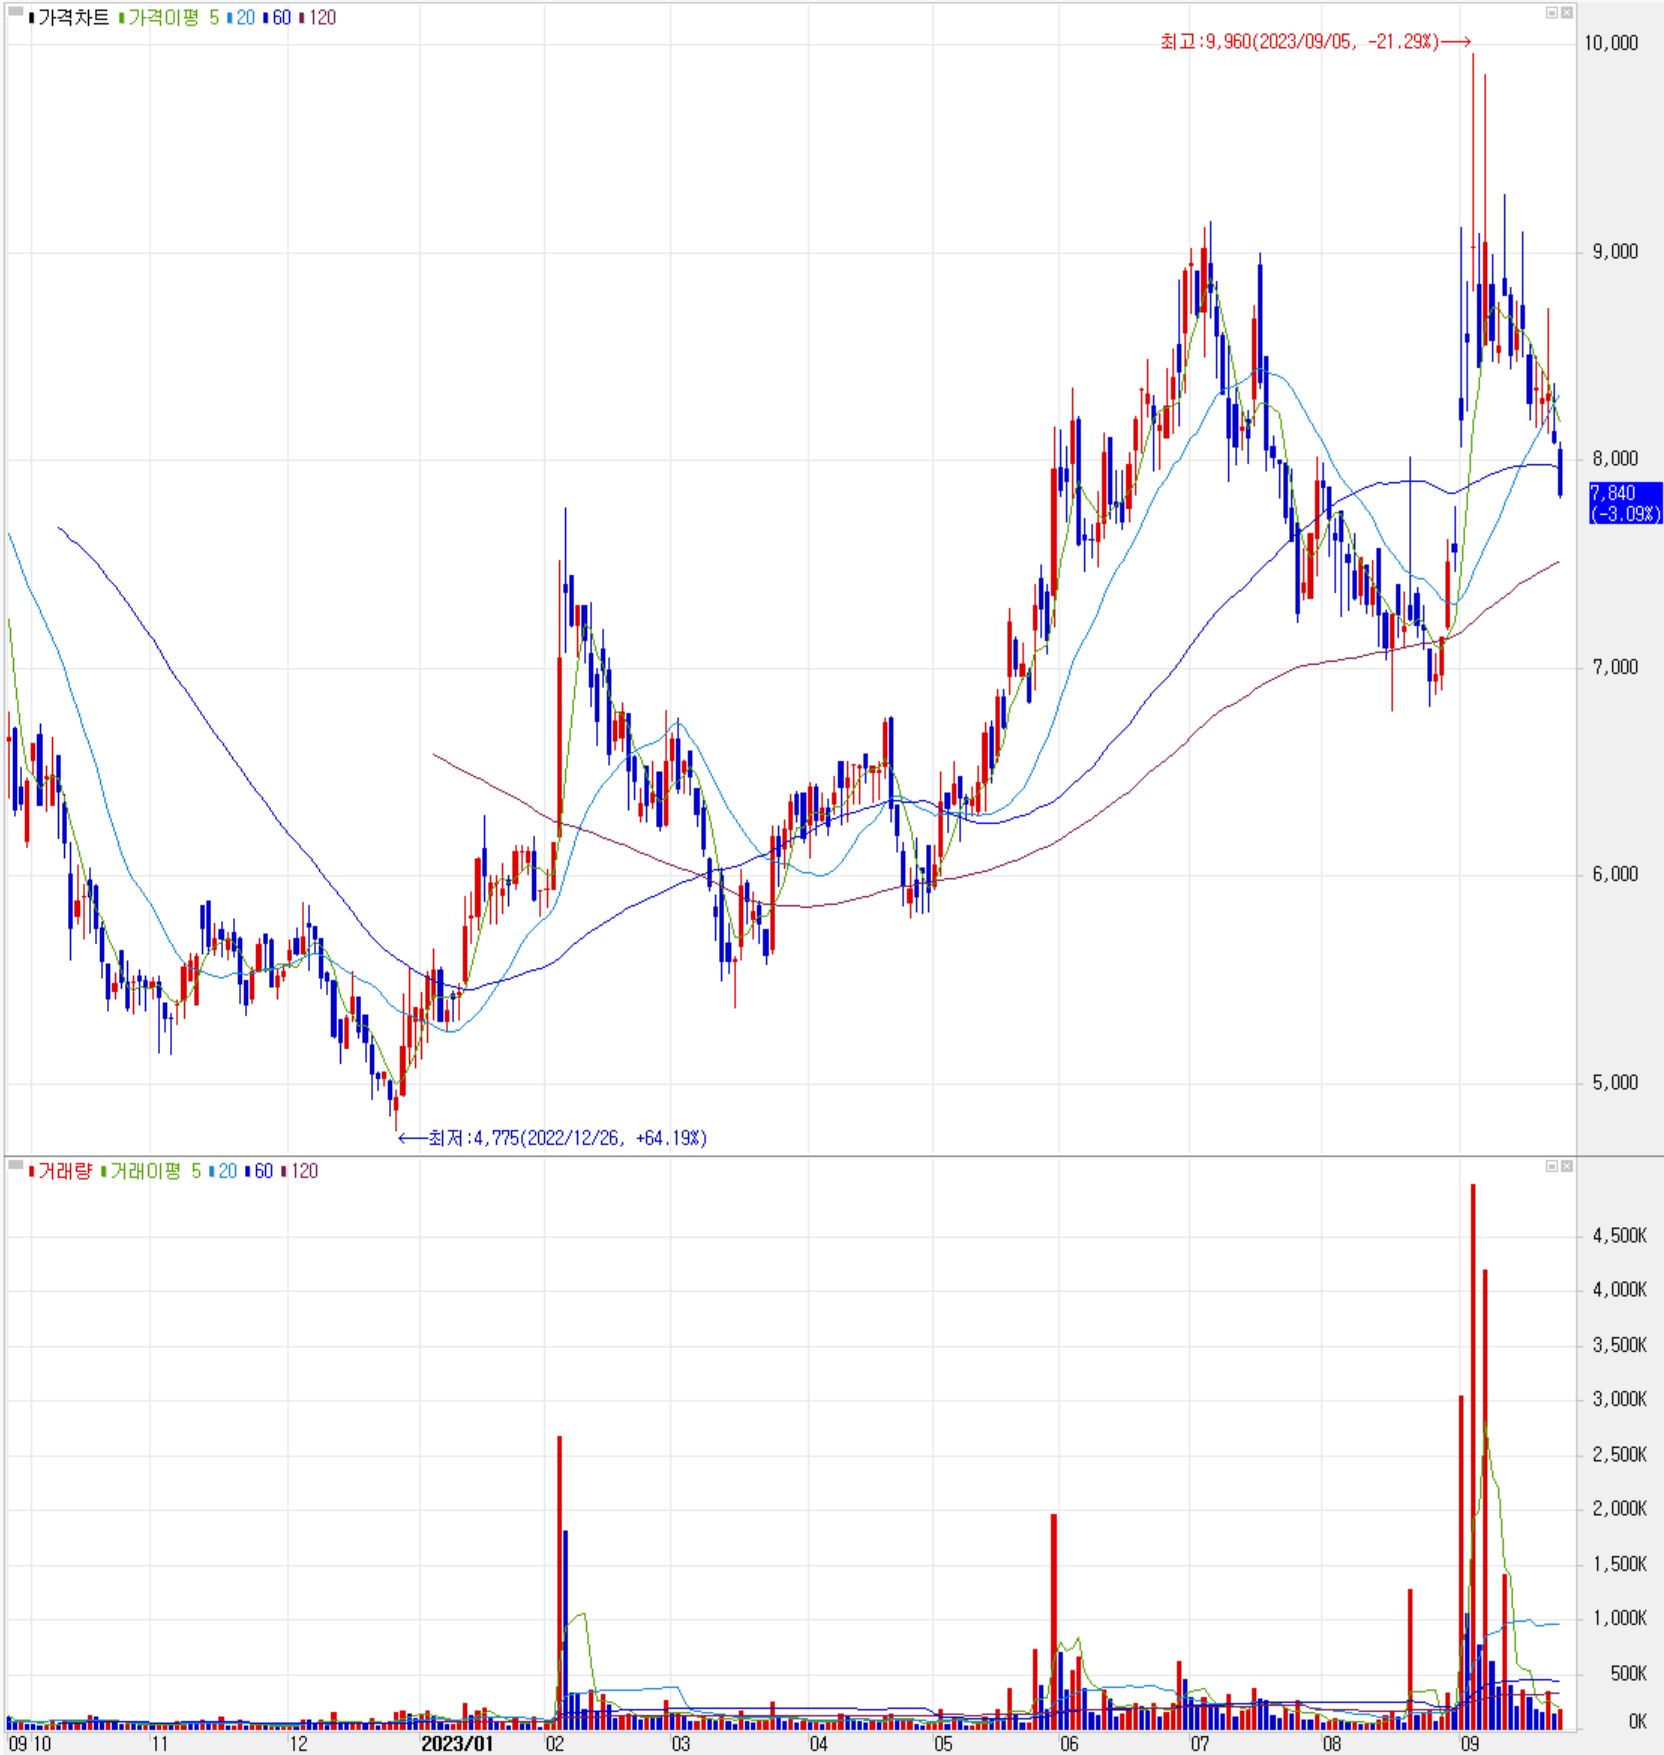Select the price 120-day moving average label

(323, 18)
